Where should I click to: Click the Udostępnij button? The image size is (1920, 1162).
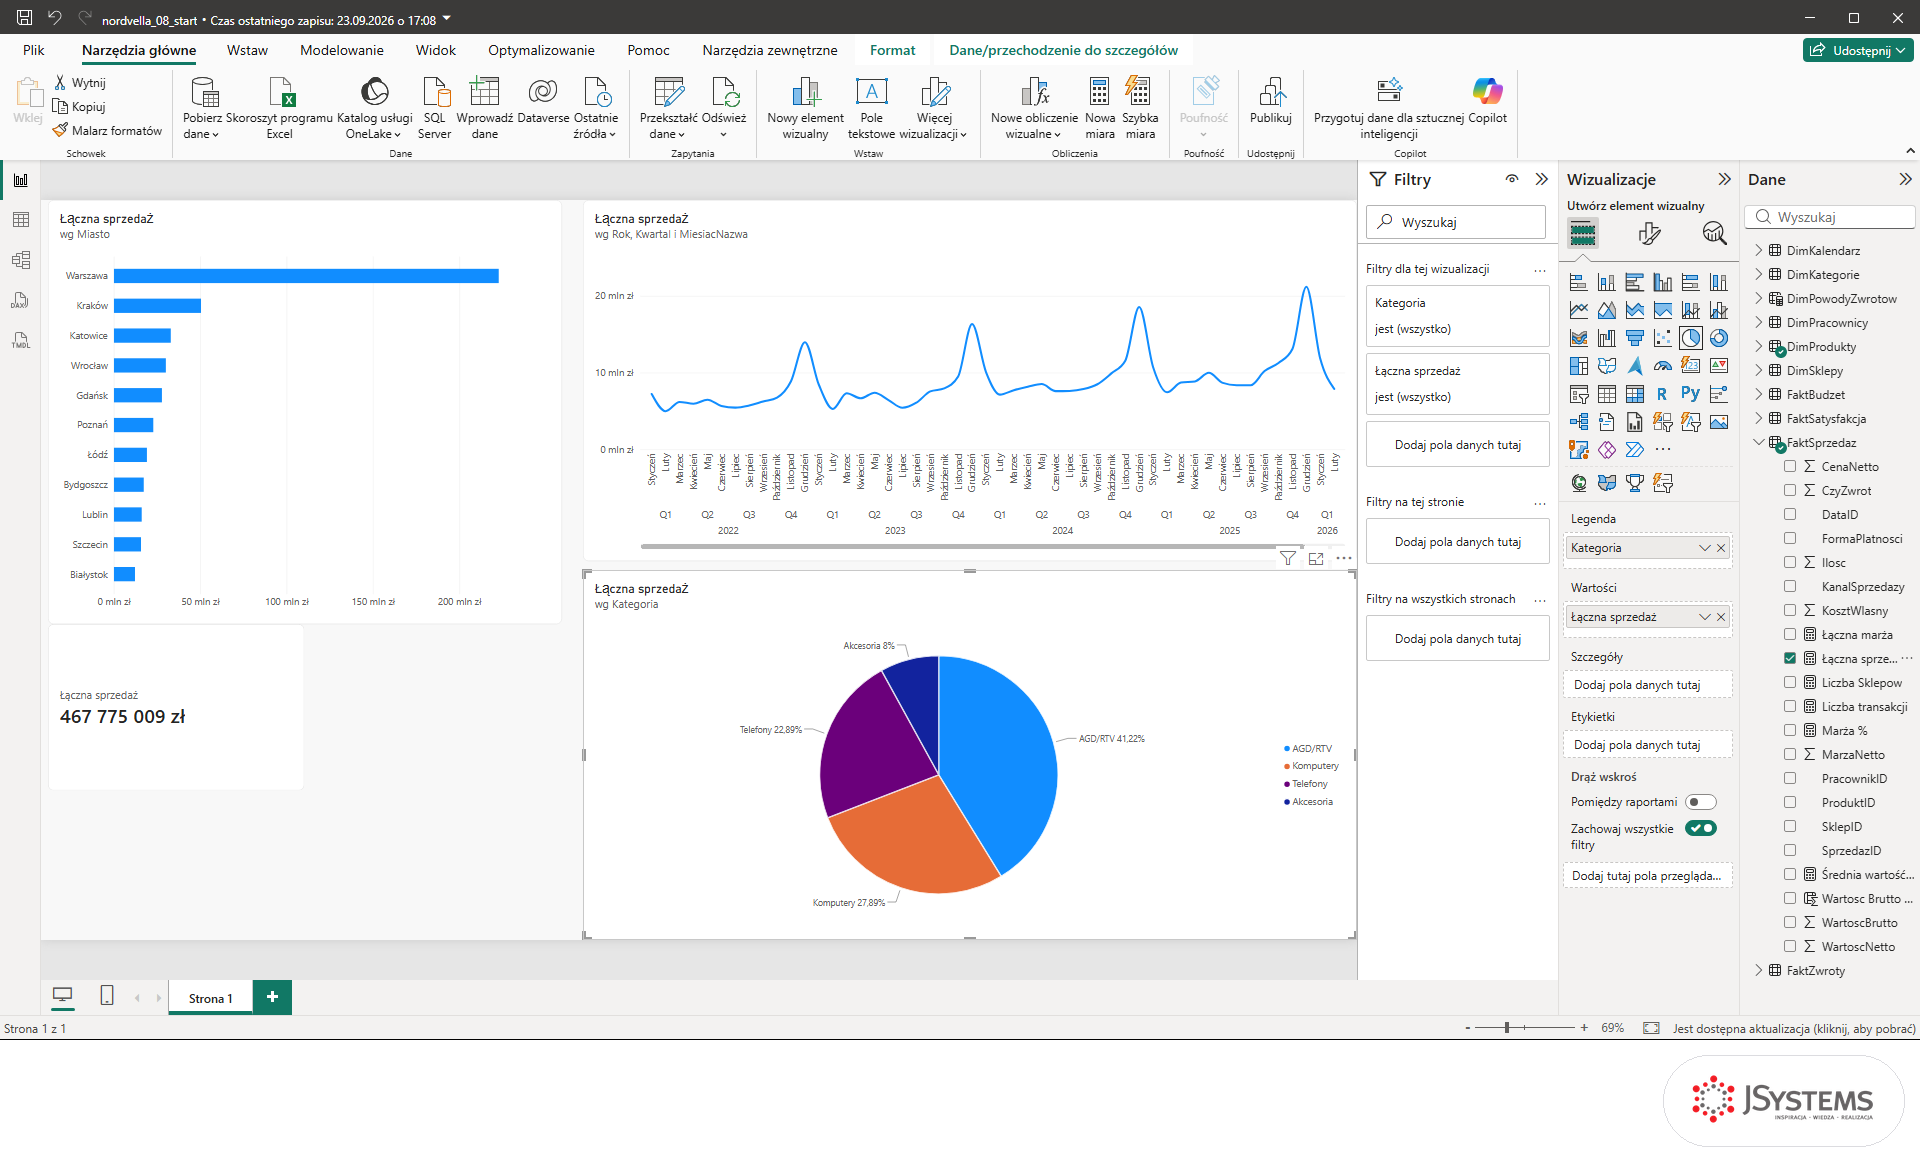coord(1859,50)
